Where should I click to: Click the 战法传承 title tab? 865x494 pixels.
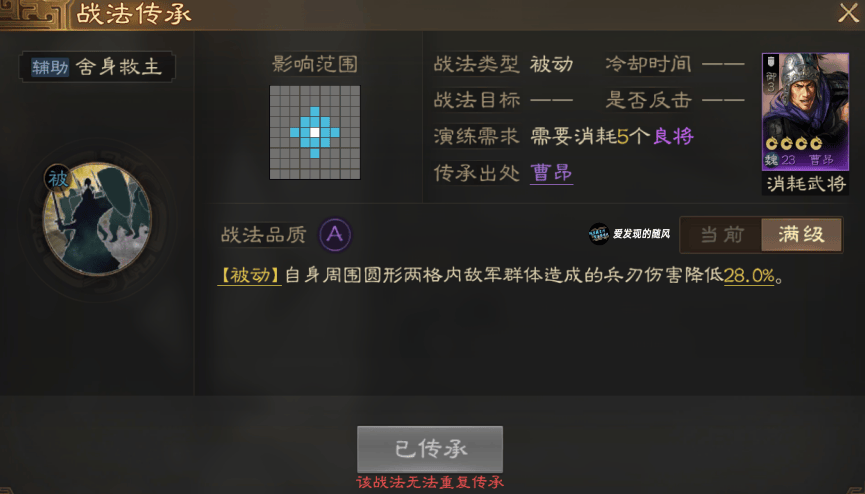(x=134, y=14)
